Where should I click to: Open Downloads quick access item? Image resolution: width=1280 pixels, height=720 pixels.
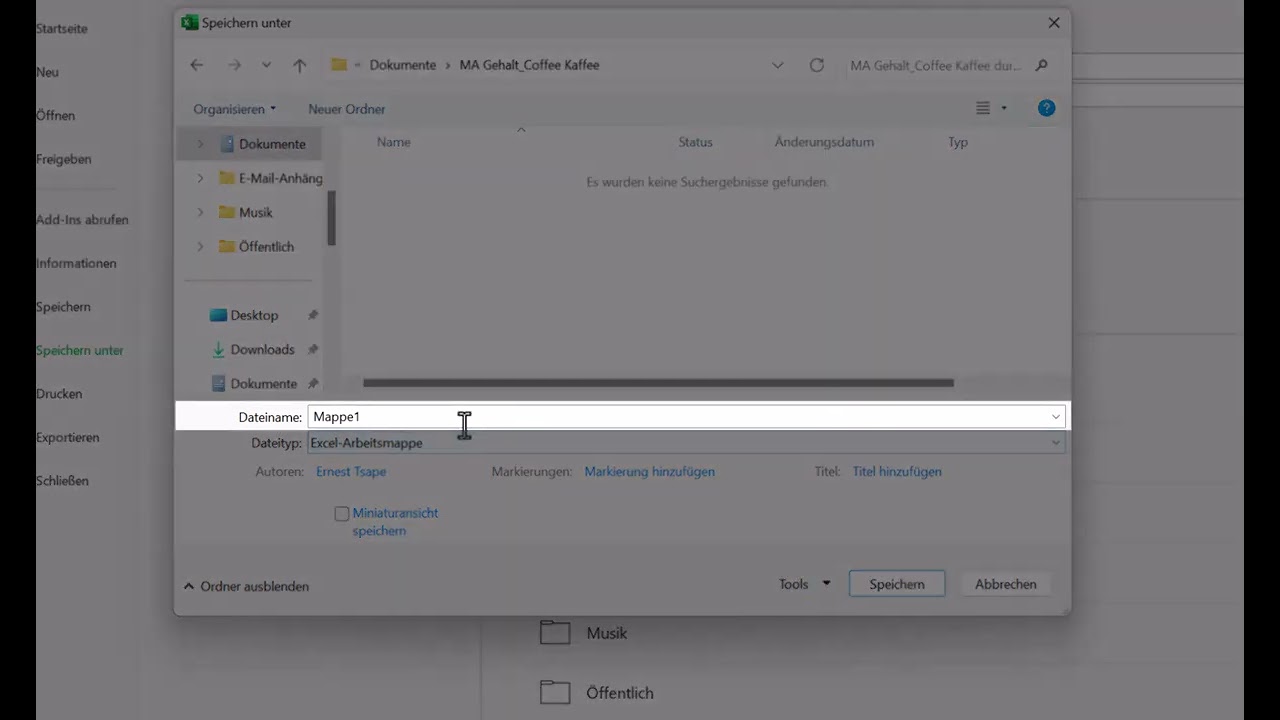253,349
